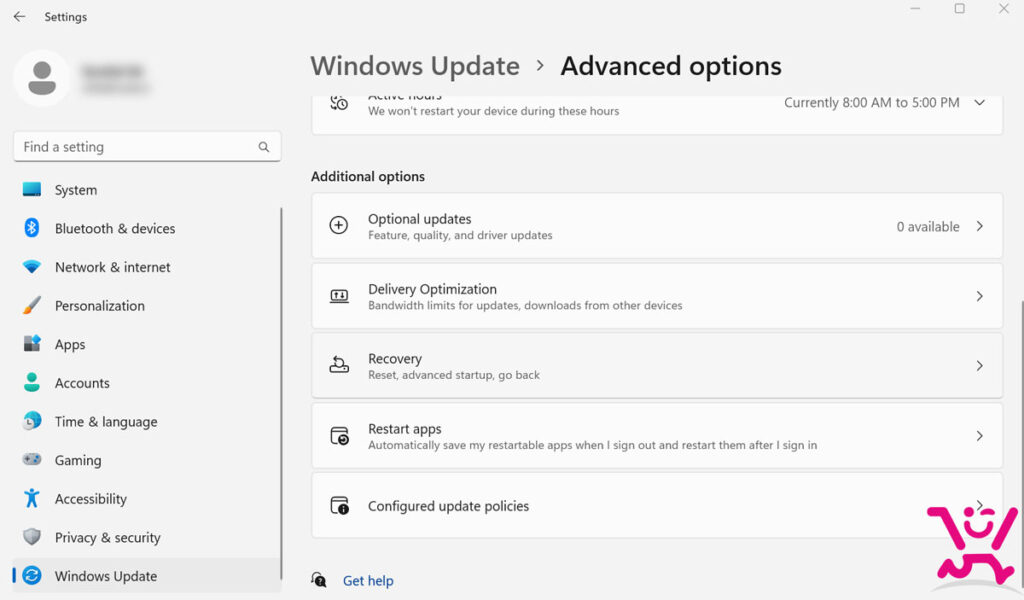Open Accounts settings
This screenshot has height=600, width=1024.
(x=146, y=383)
